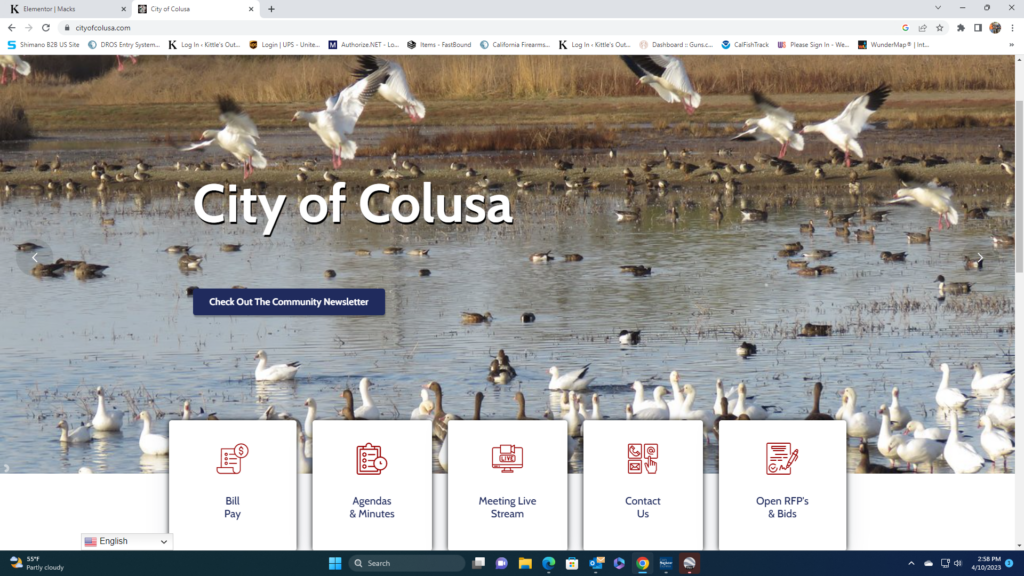This screenshot has height=576, width=1024.
Task: Show hidden system tray icons chevron
Action: (911, 563)
